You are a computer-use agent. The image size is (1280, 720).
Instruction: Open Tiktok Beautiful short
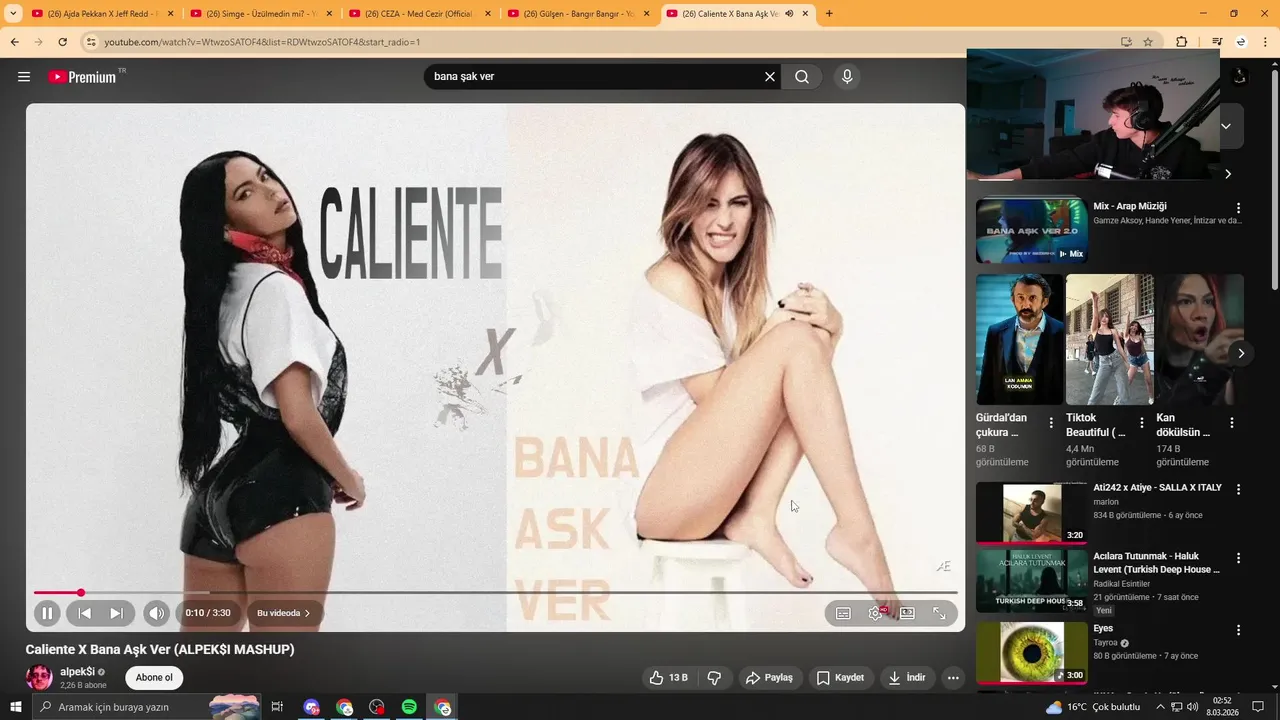[x=1110, y=339]
